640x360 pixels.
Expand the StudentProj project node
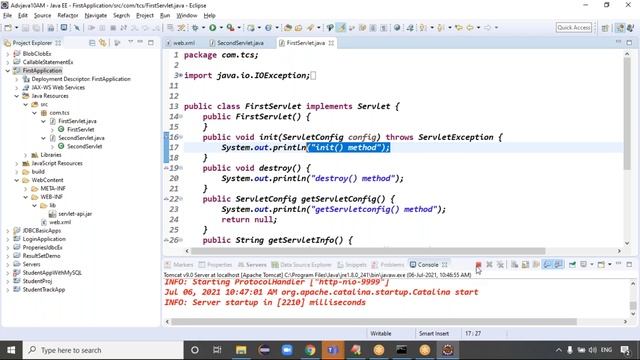coord(7,281)
